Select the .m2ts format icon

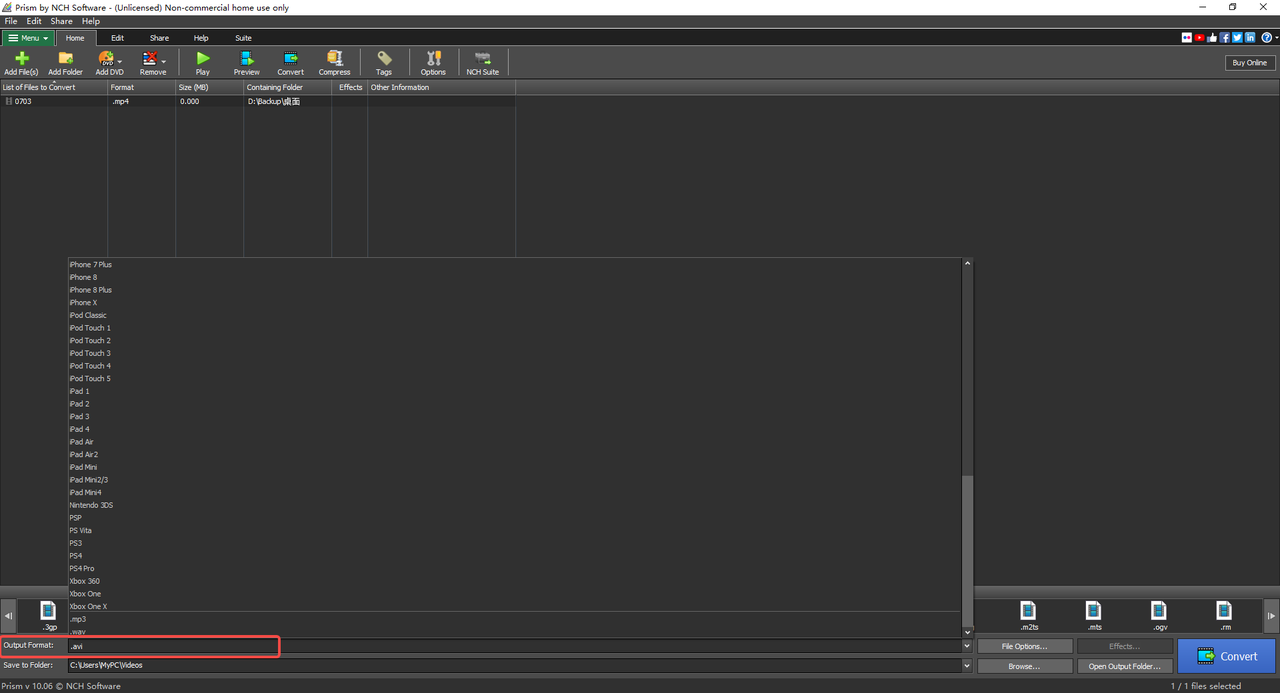[x=1029, y=615]
